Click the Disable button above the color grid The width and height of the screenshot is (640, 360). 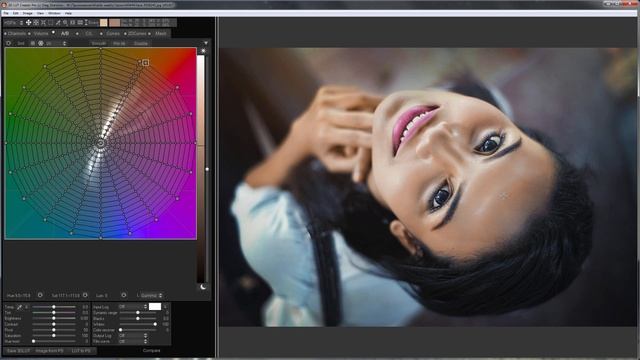tap(141, 43)
